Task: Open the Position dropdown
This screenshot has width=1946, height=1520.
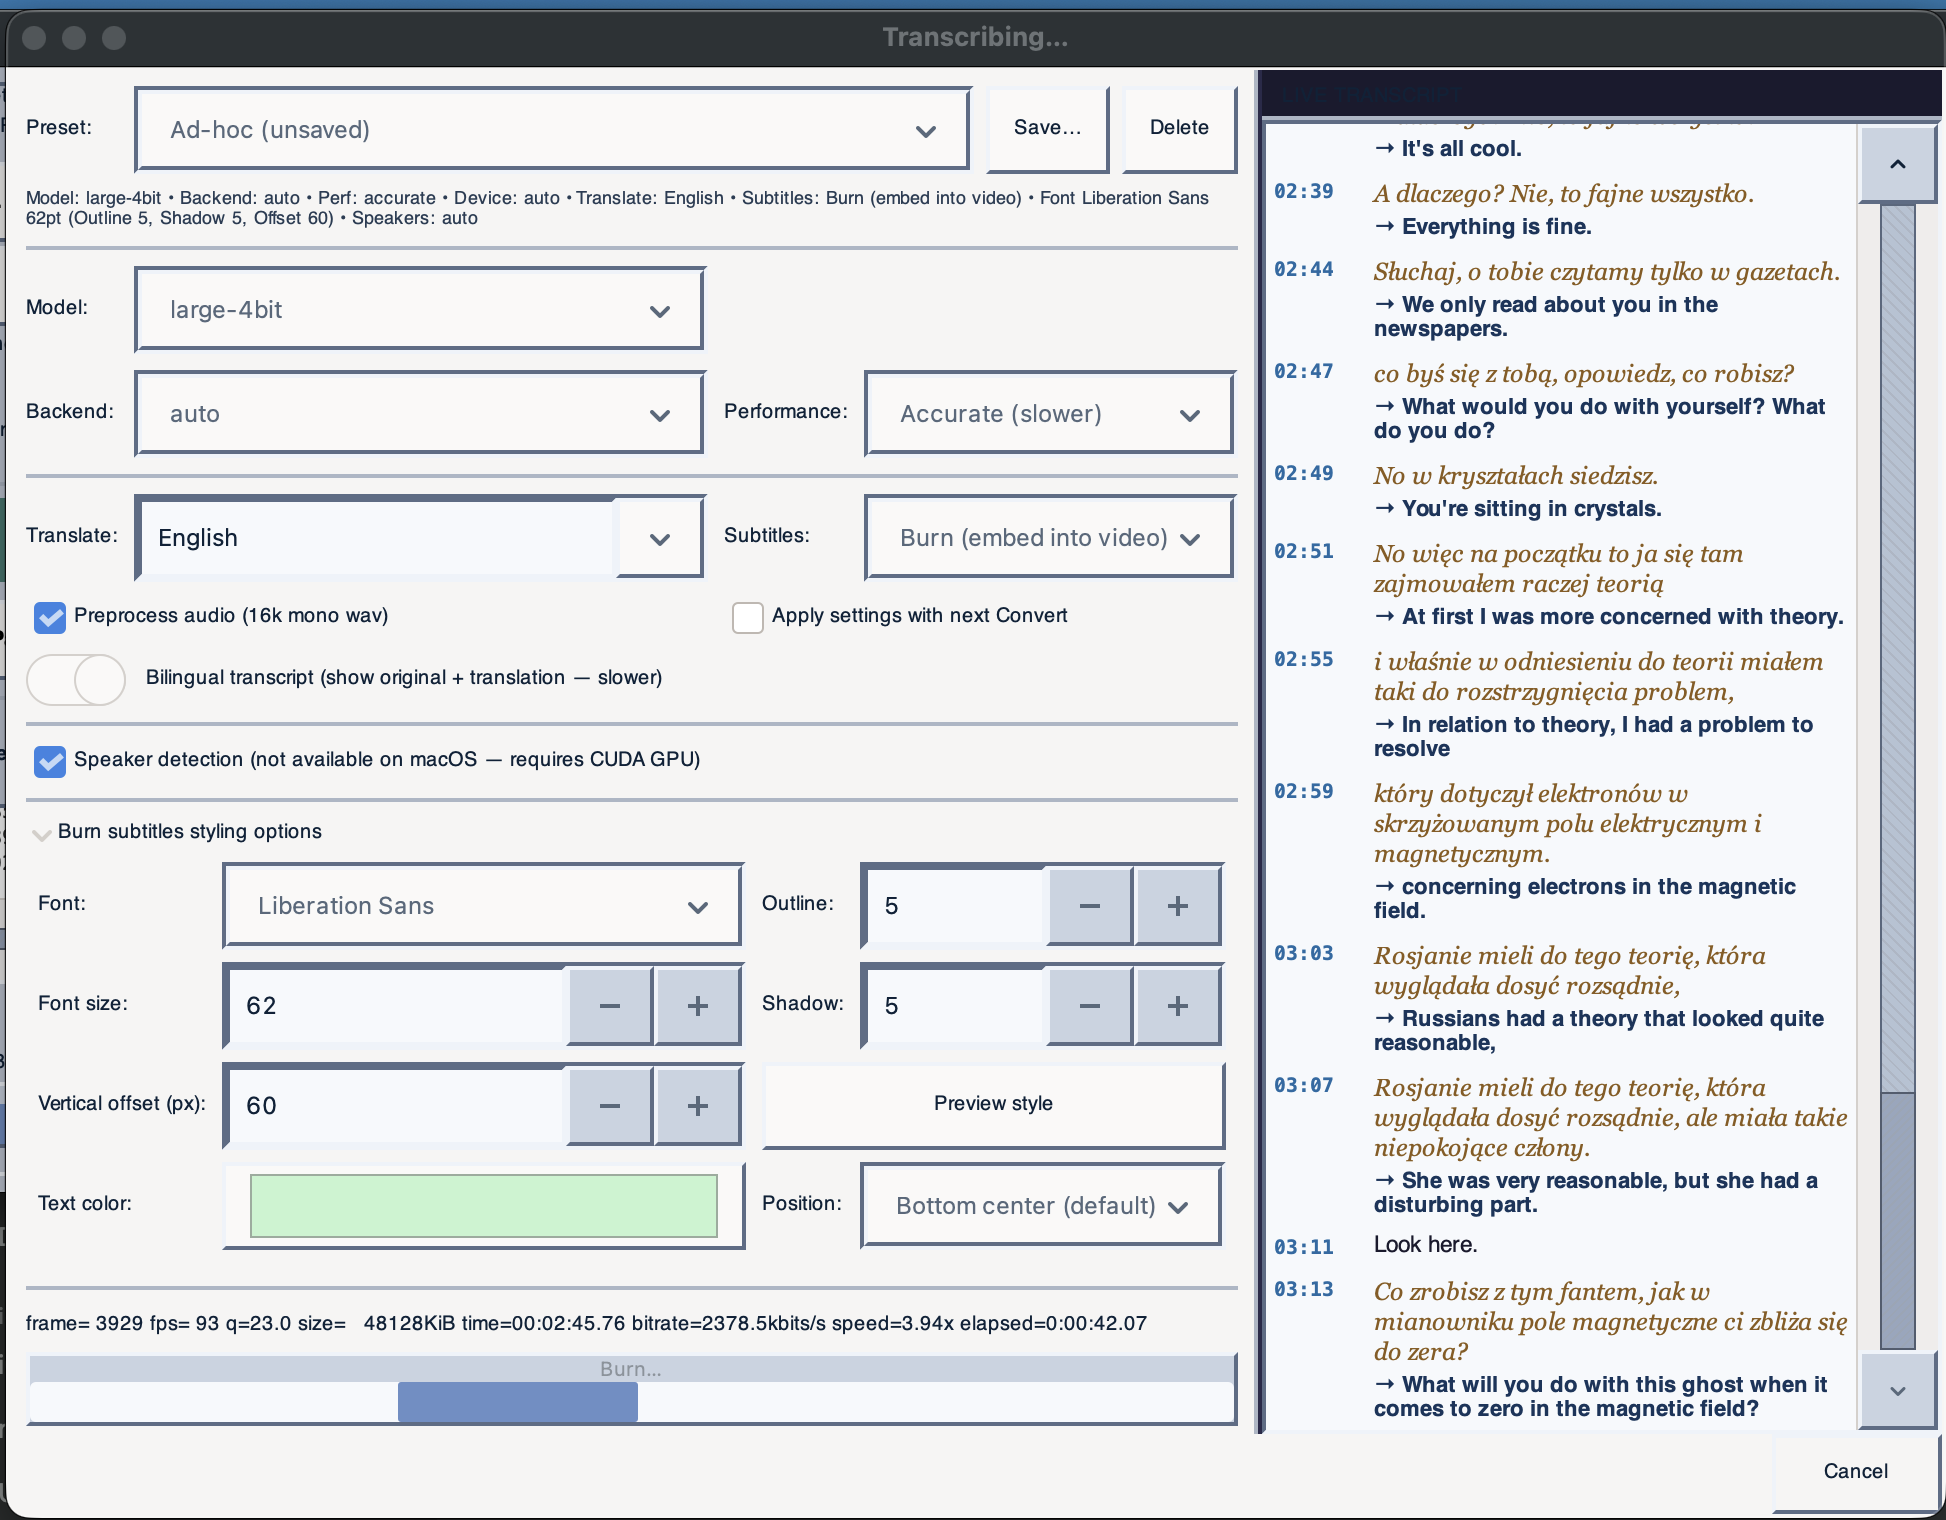Action: (x=1041, y=1206)
